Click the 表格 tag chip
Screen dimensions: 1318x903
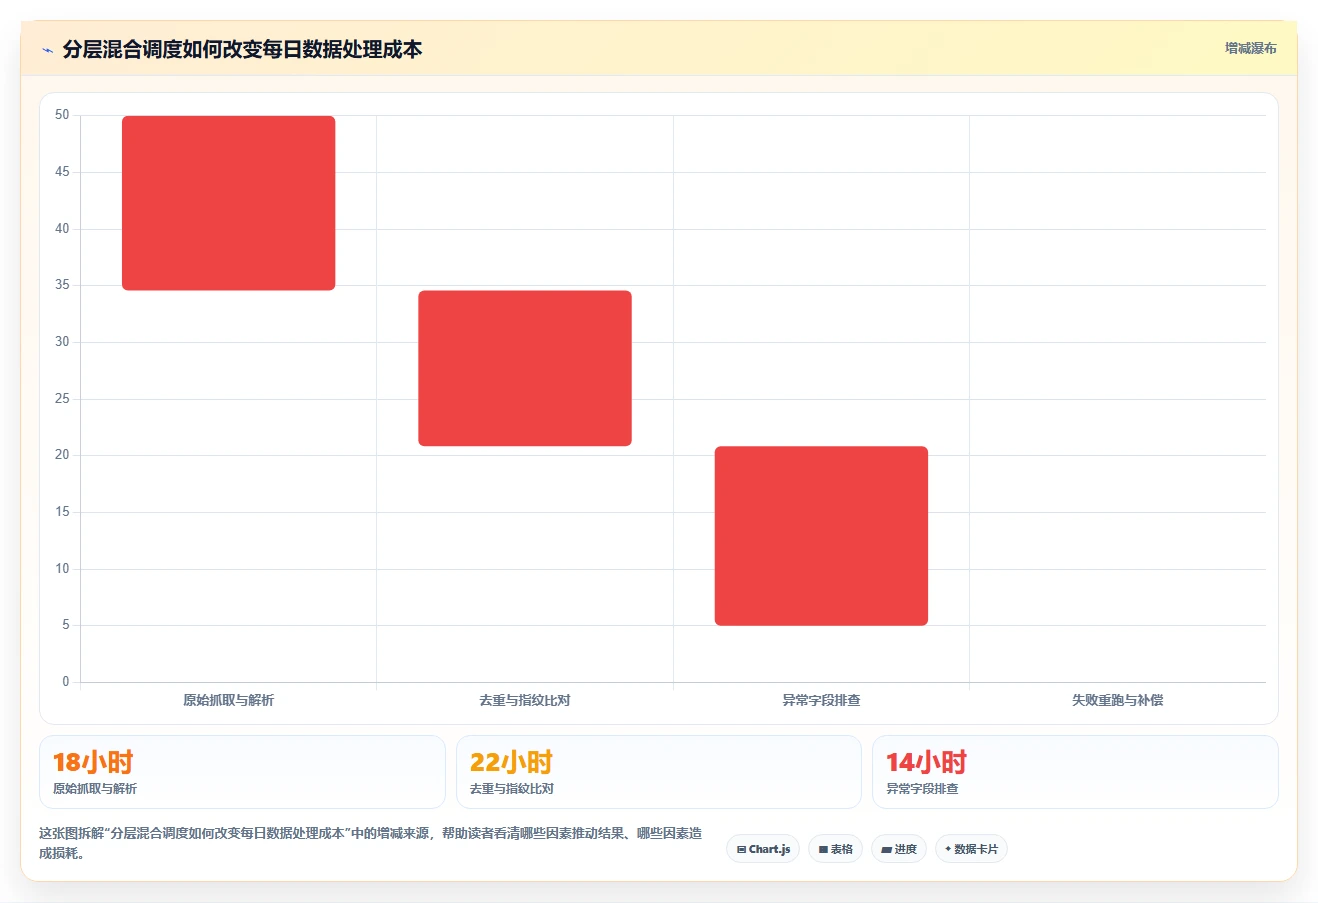[835, 849]
